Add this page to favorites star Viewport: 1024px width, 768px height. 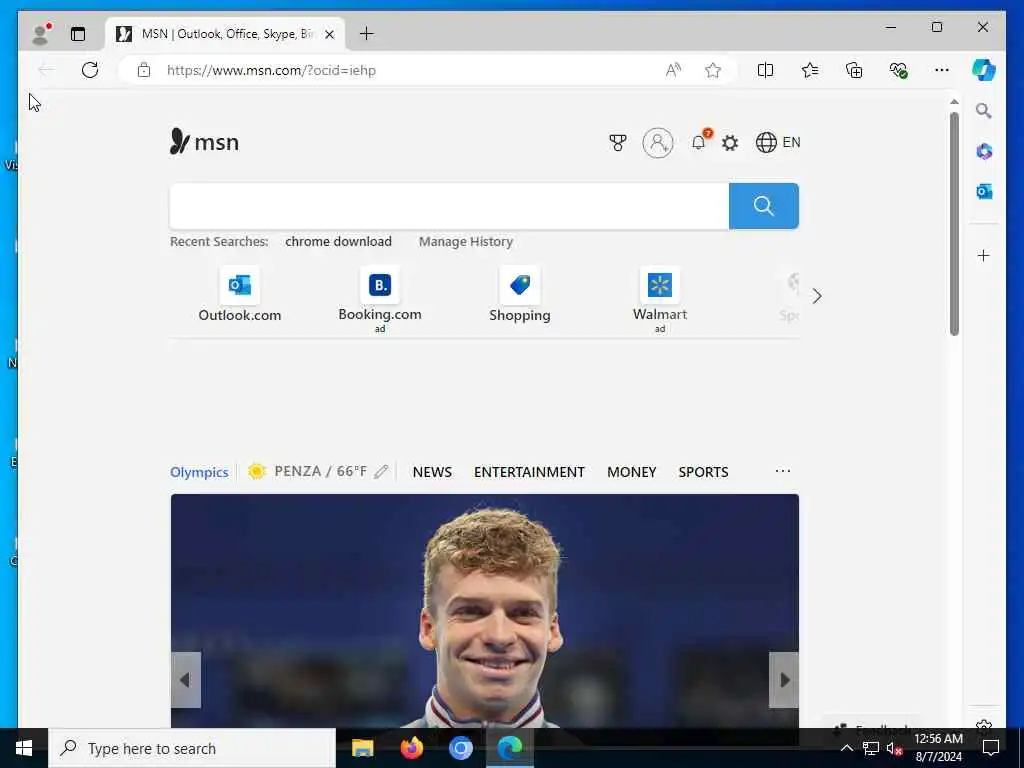(712, 70)
